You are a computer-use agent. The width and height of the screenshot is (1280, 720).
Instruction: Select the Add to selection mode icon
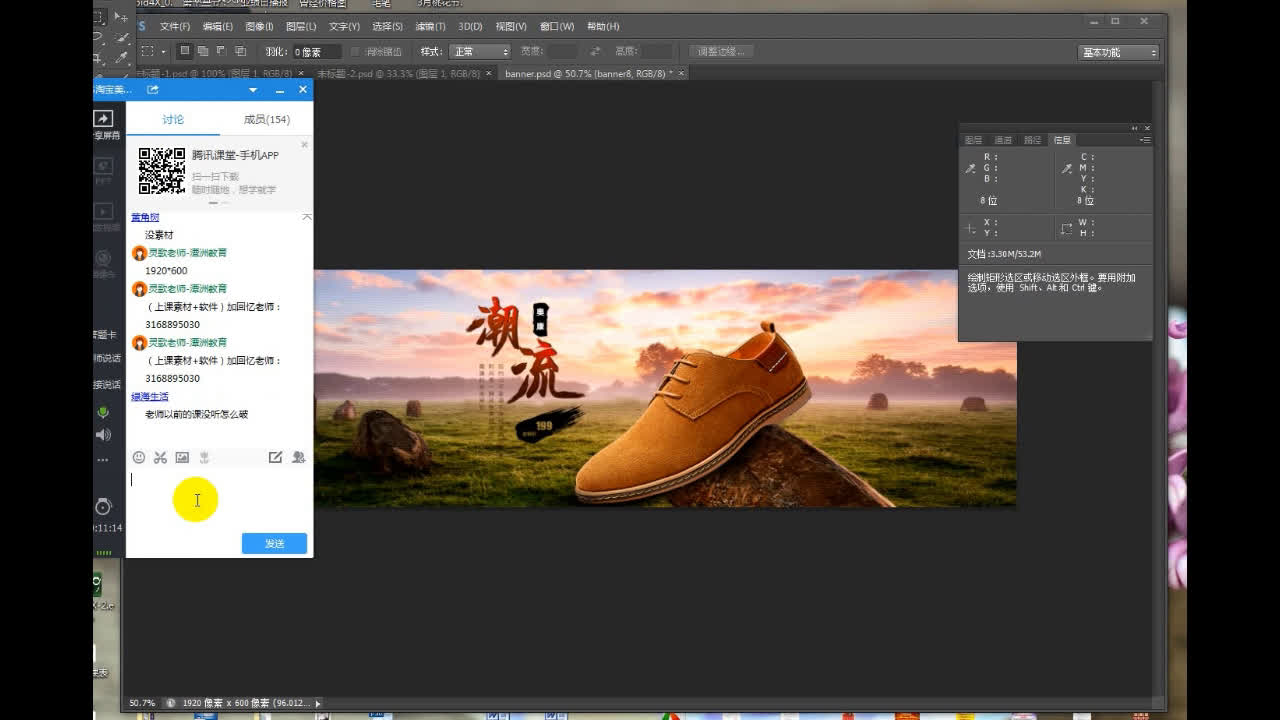click(x=203, y=51)
